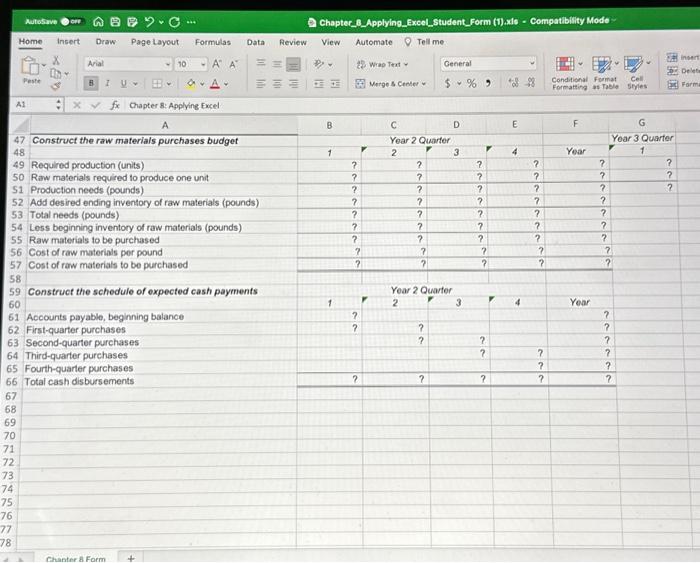Viewport: 700px width, 563px height.
Task: Open the Page Layout ribbon tab
Action: 155,42
